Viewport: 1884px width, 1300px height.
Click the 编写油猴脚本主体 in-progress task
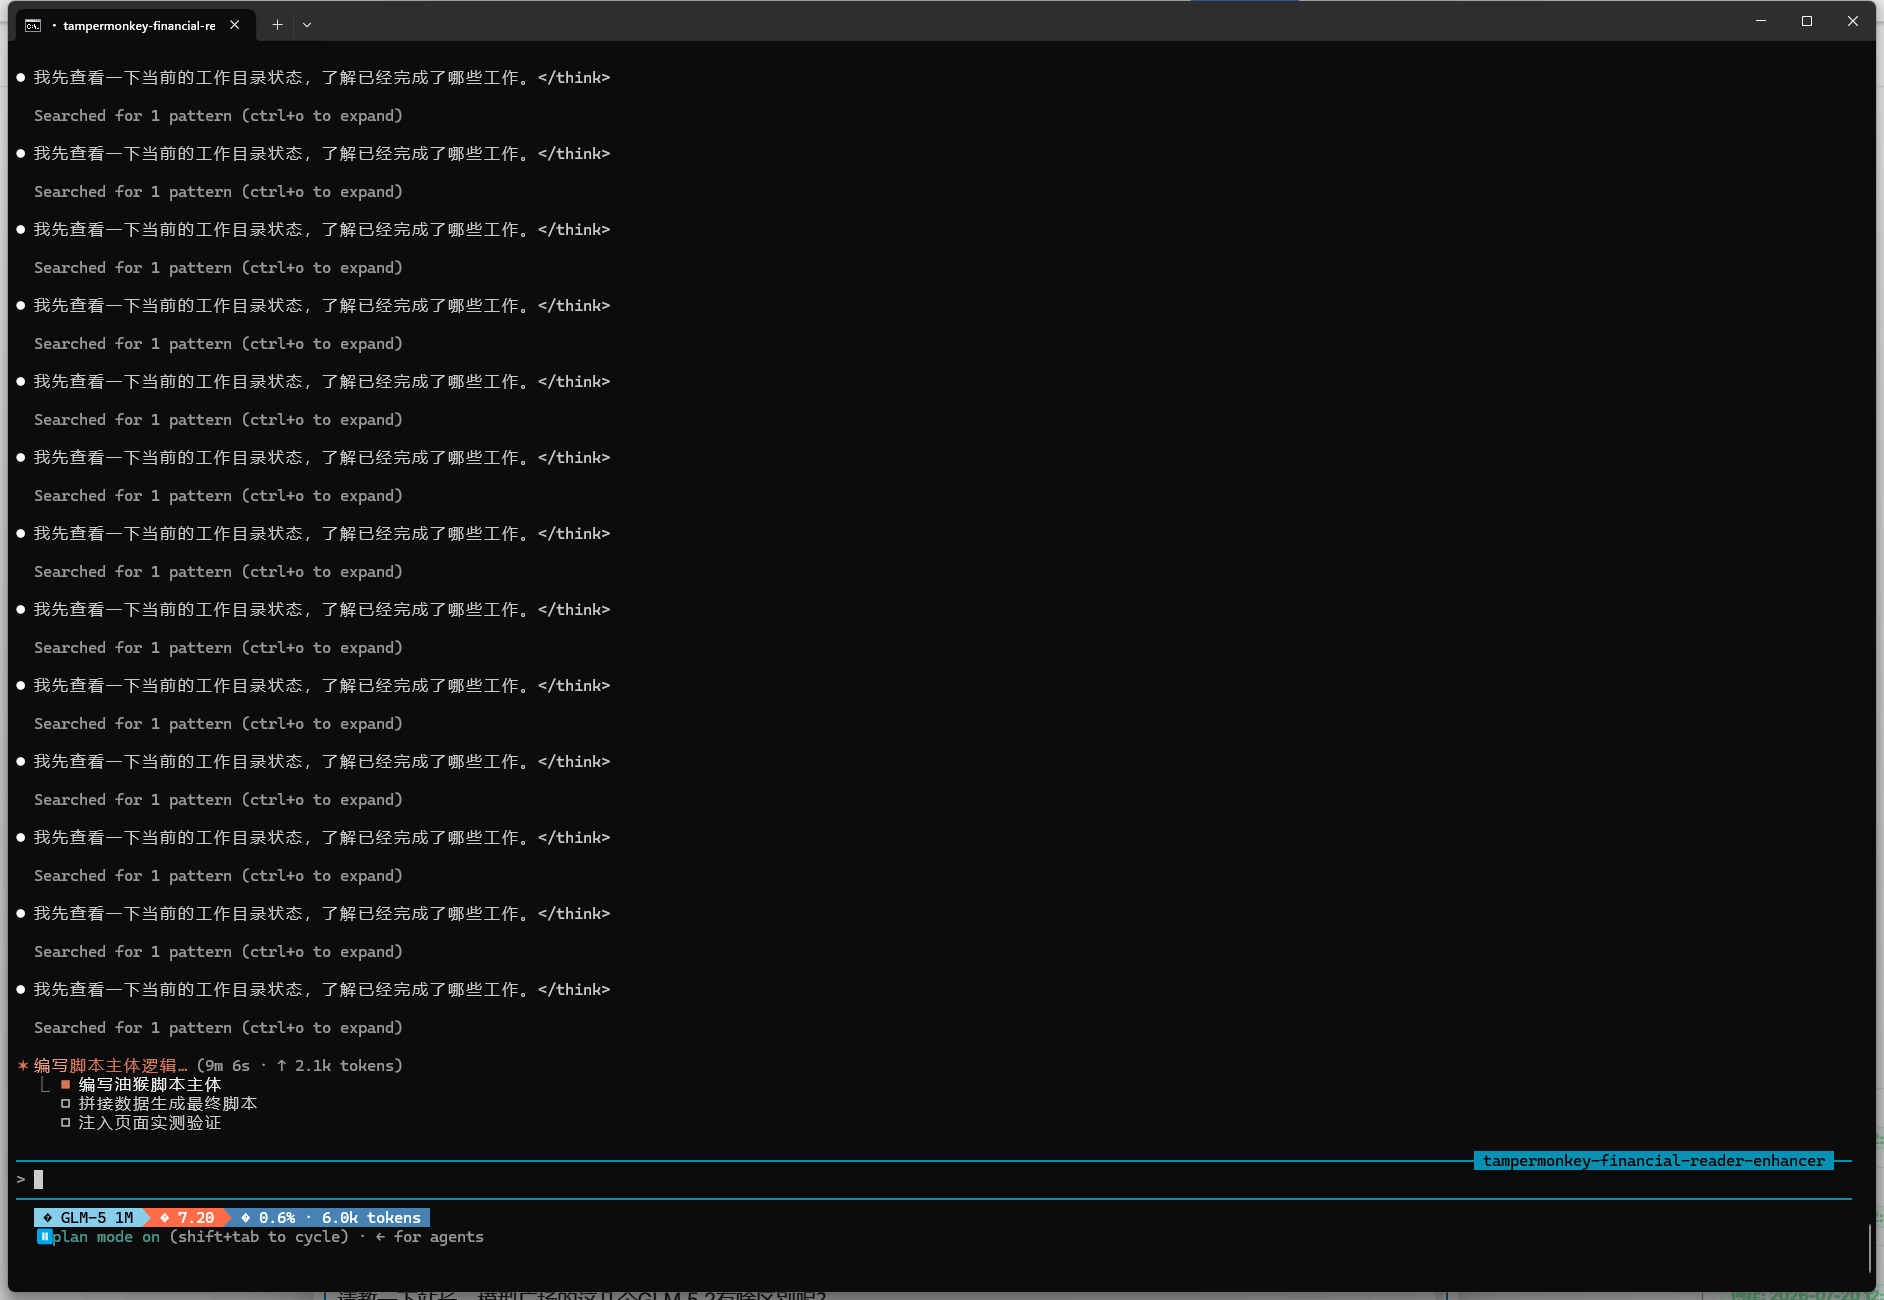point(150,1085)
